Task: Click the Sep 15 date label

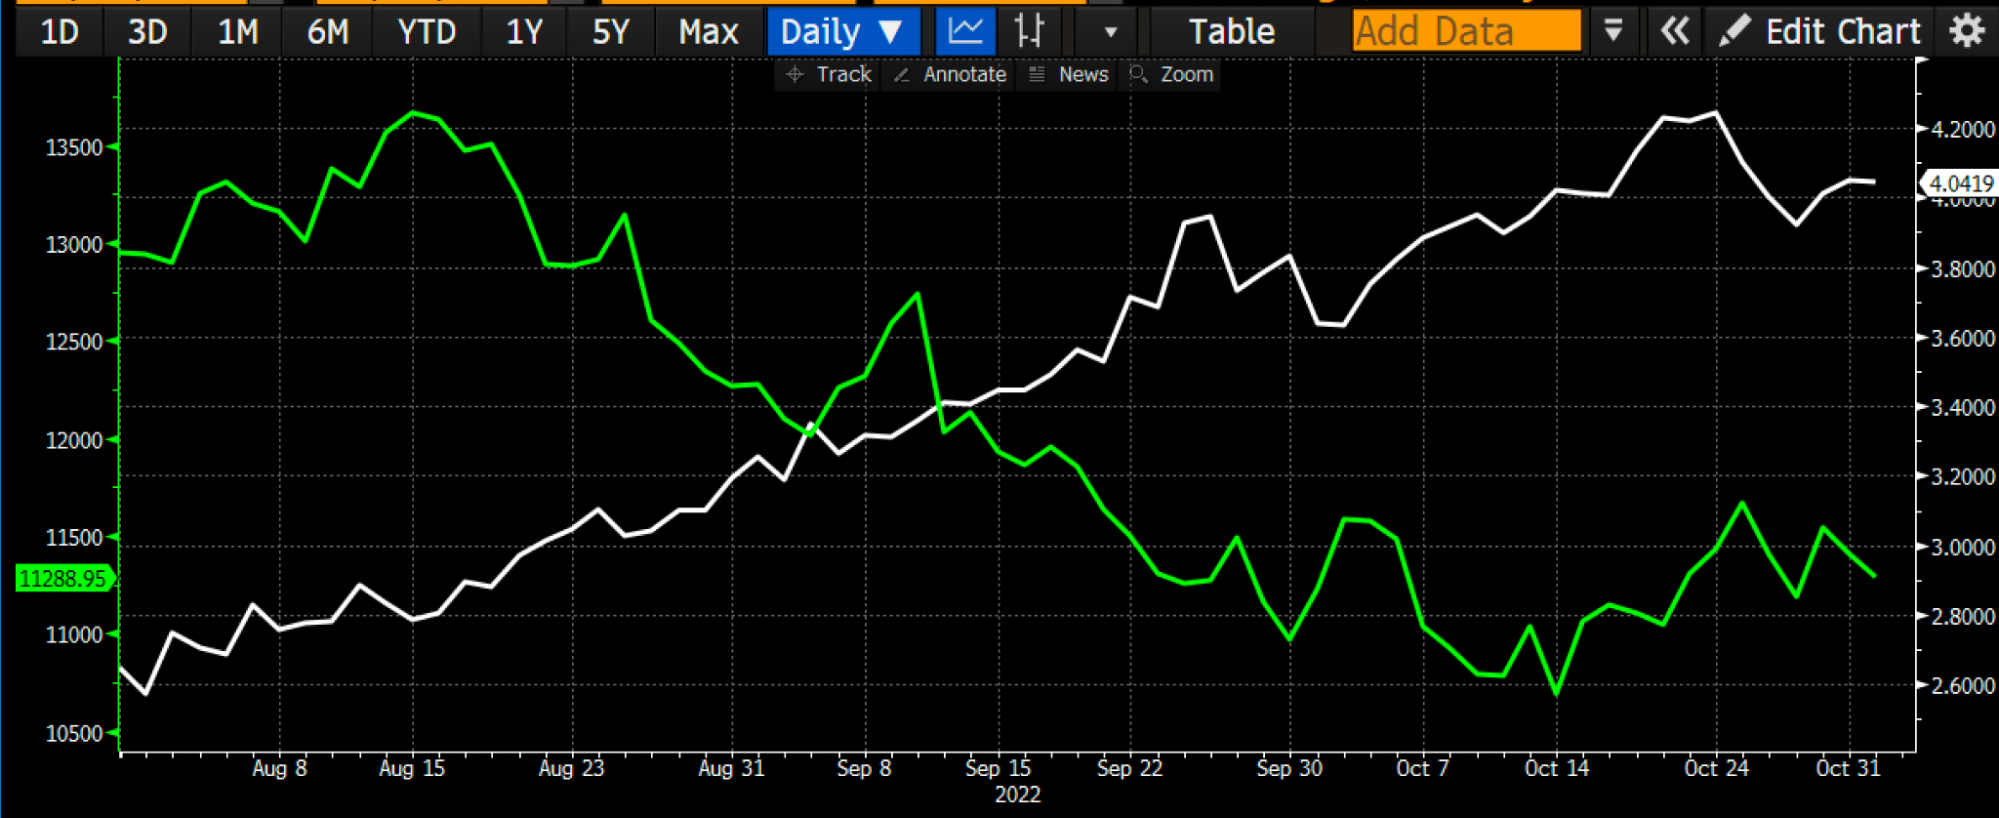Action: tap(997, 768)
